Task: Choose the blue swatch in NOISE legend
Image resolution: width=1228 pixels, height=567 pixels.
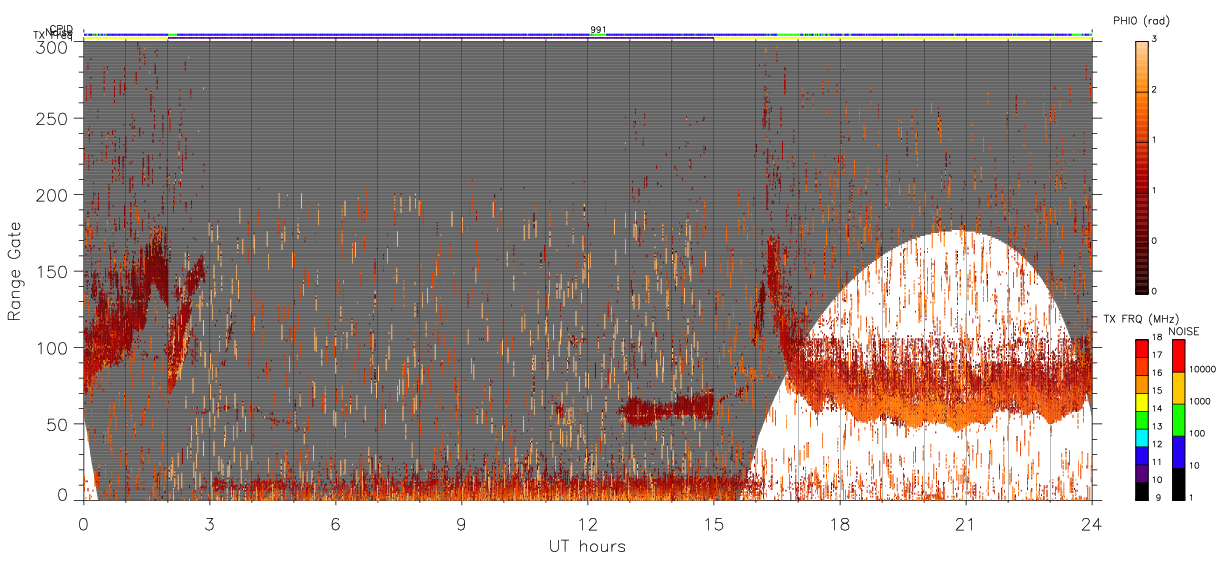Action: 1178,452
